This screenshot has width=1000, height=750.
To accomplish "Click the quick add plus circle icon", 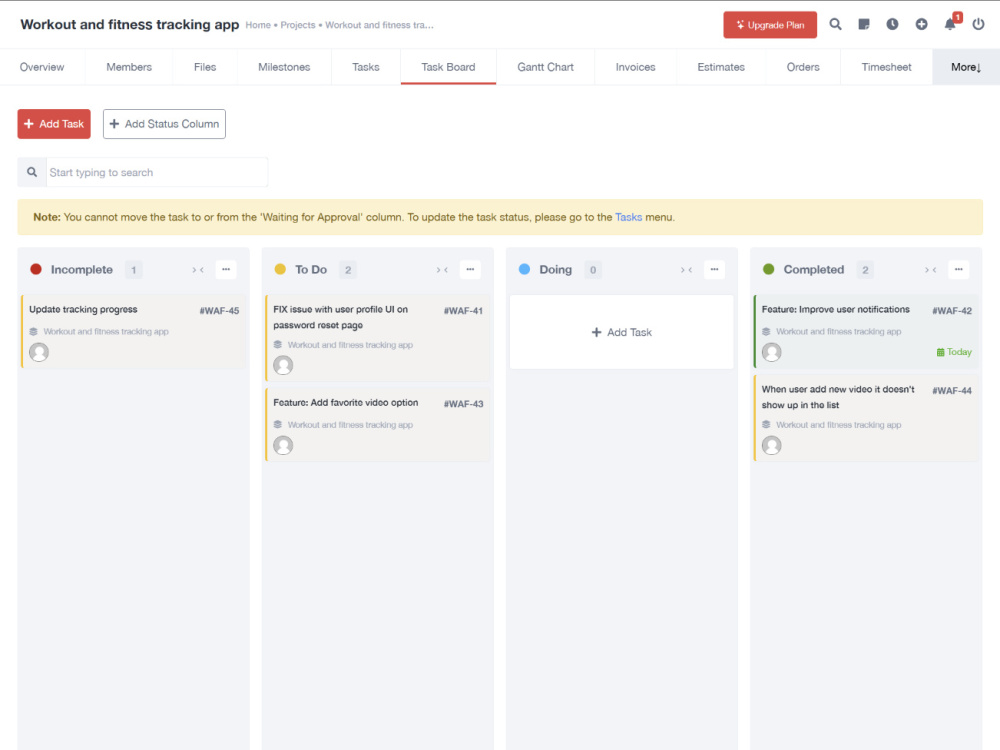I will point(922,24).
